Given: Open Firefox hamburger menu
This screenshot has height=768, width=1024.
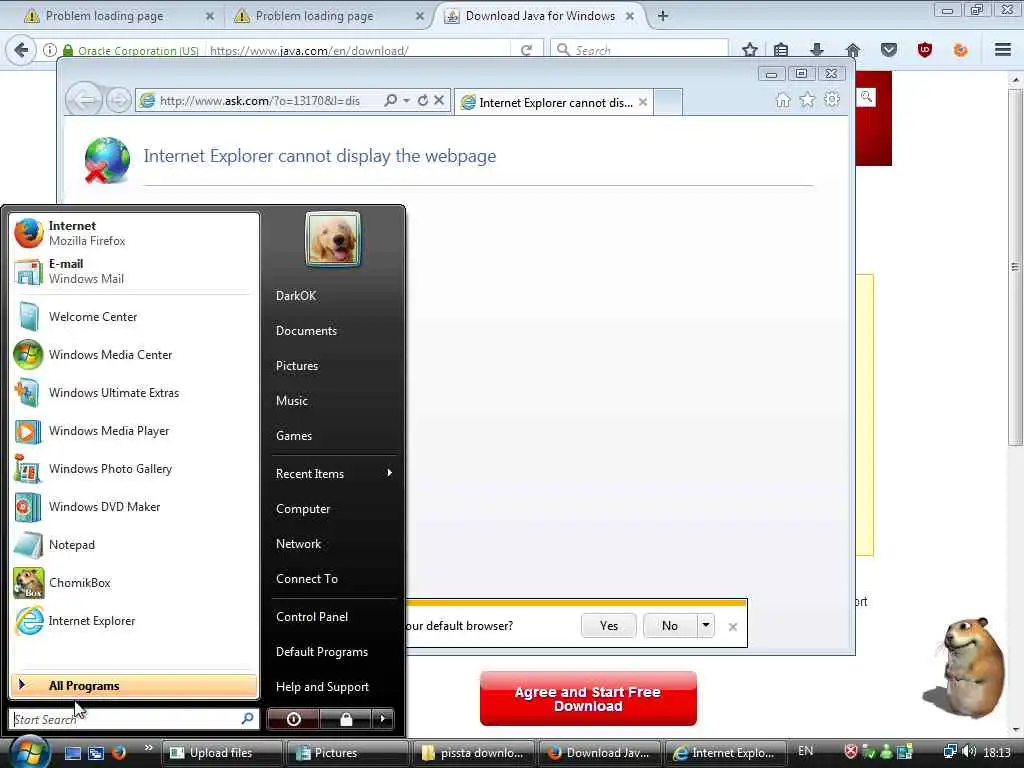Looking at the screenshot, I should tap(1003, 50).
